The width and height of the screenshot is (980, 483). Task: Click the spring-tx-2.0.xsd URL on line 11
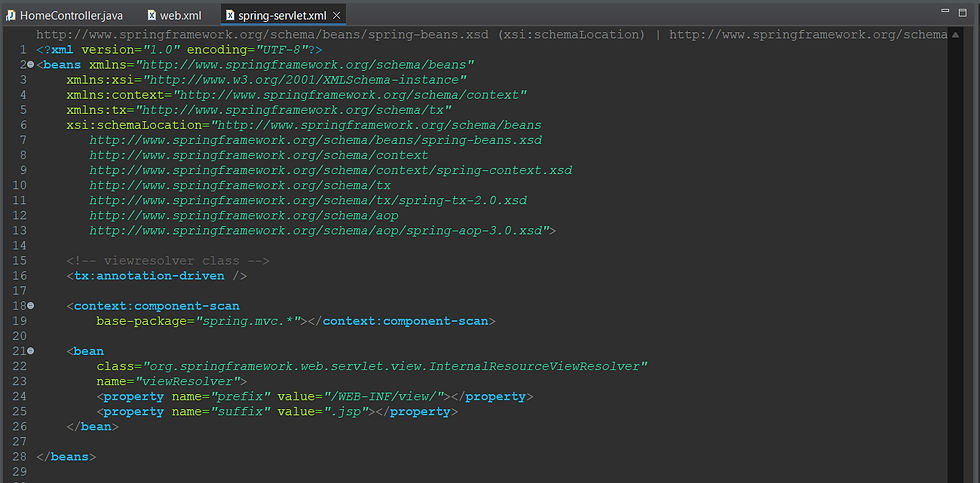pos(308,200)
